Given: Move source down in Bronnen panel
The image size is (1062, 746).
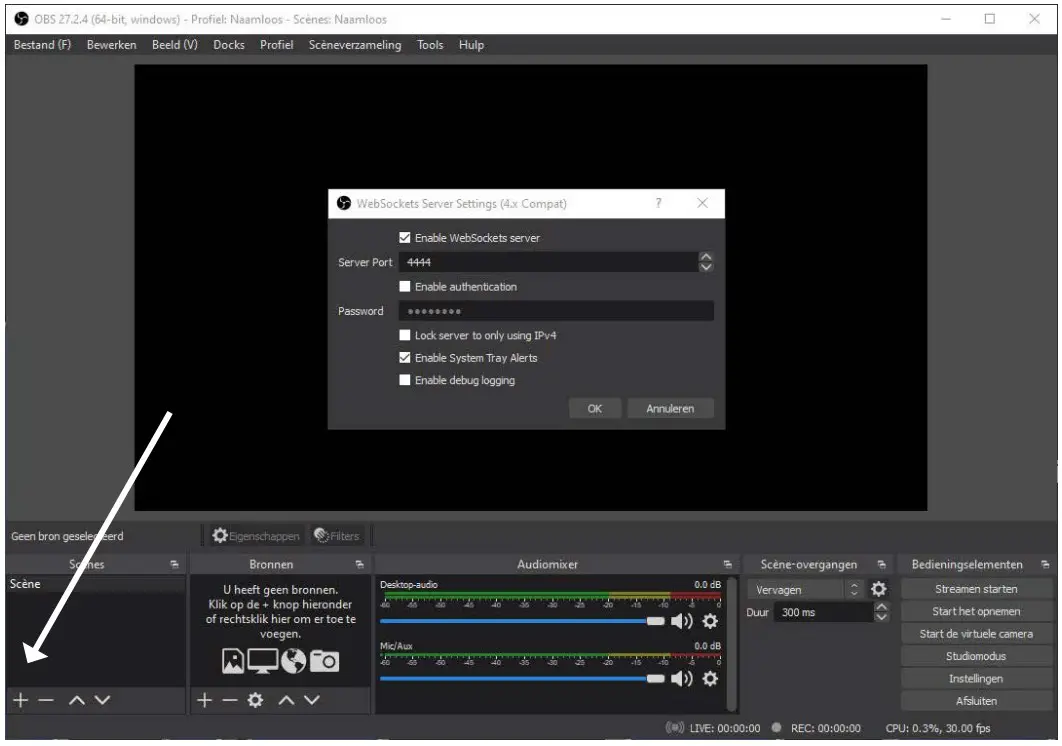Looking at the screenshot, I should [312, 700].
